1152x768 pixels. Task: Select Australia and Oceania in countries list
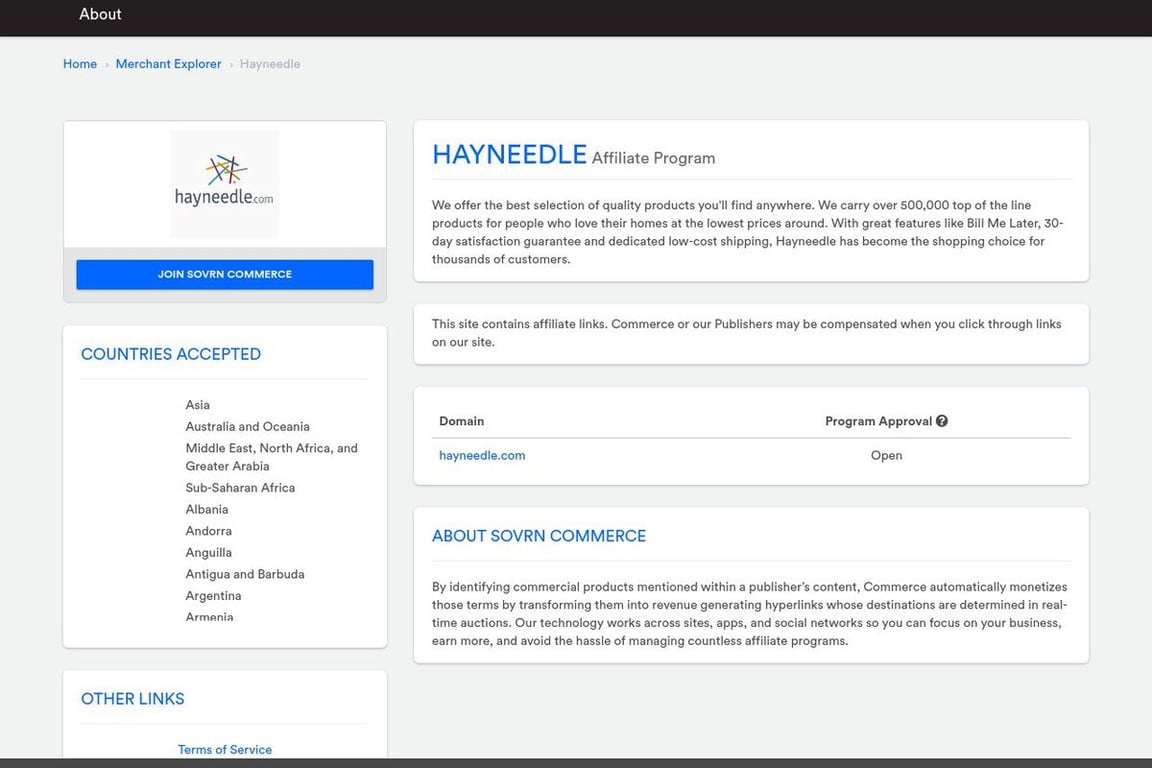click(x=248, y=426)
